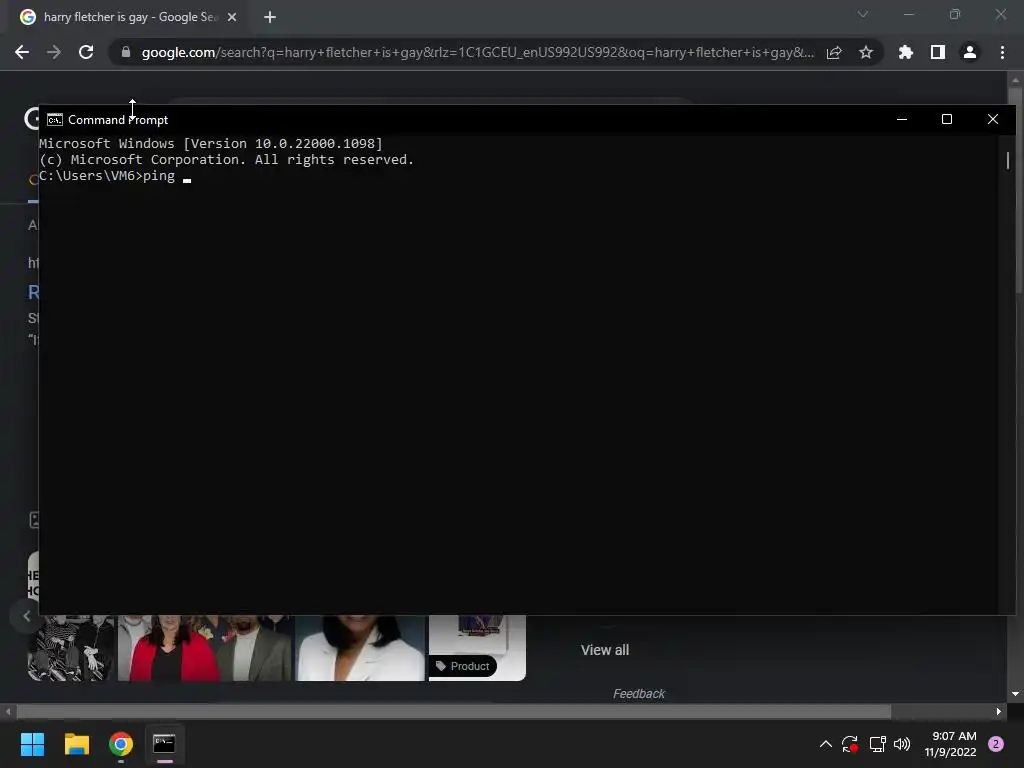Click the horizontal scrollbar left arrow
Screen dimensions: 1024x768
click(8, 711)
